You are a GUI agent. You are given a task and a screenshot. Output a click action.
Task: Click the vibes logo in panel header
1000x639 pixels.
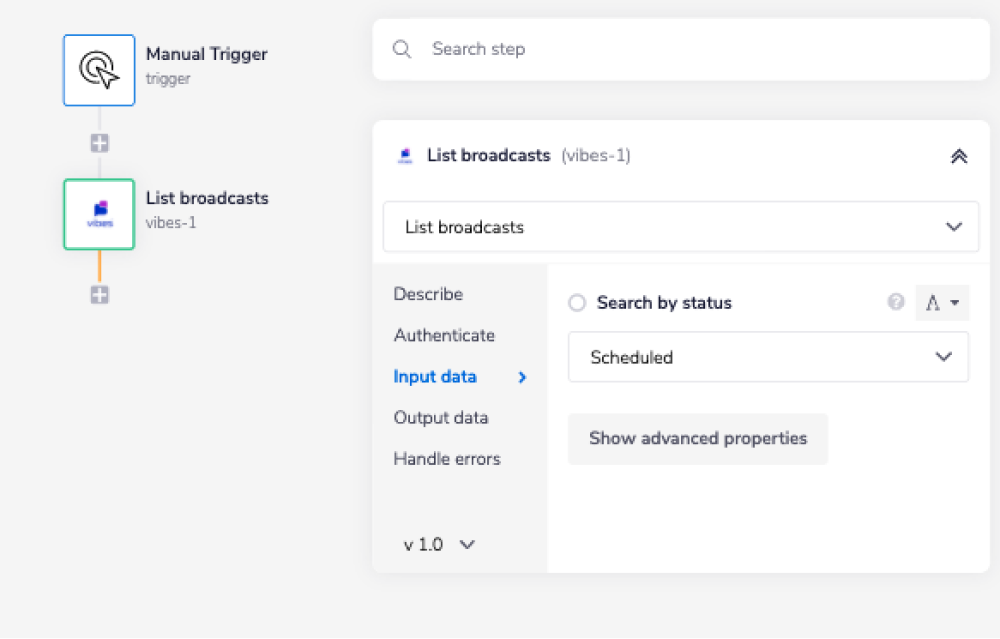pos(405,156)
